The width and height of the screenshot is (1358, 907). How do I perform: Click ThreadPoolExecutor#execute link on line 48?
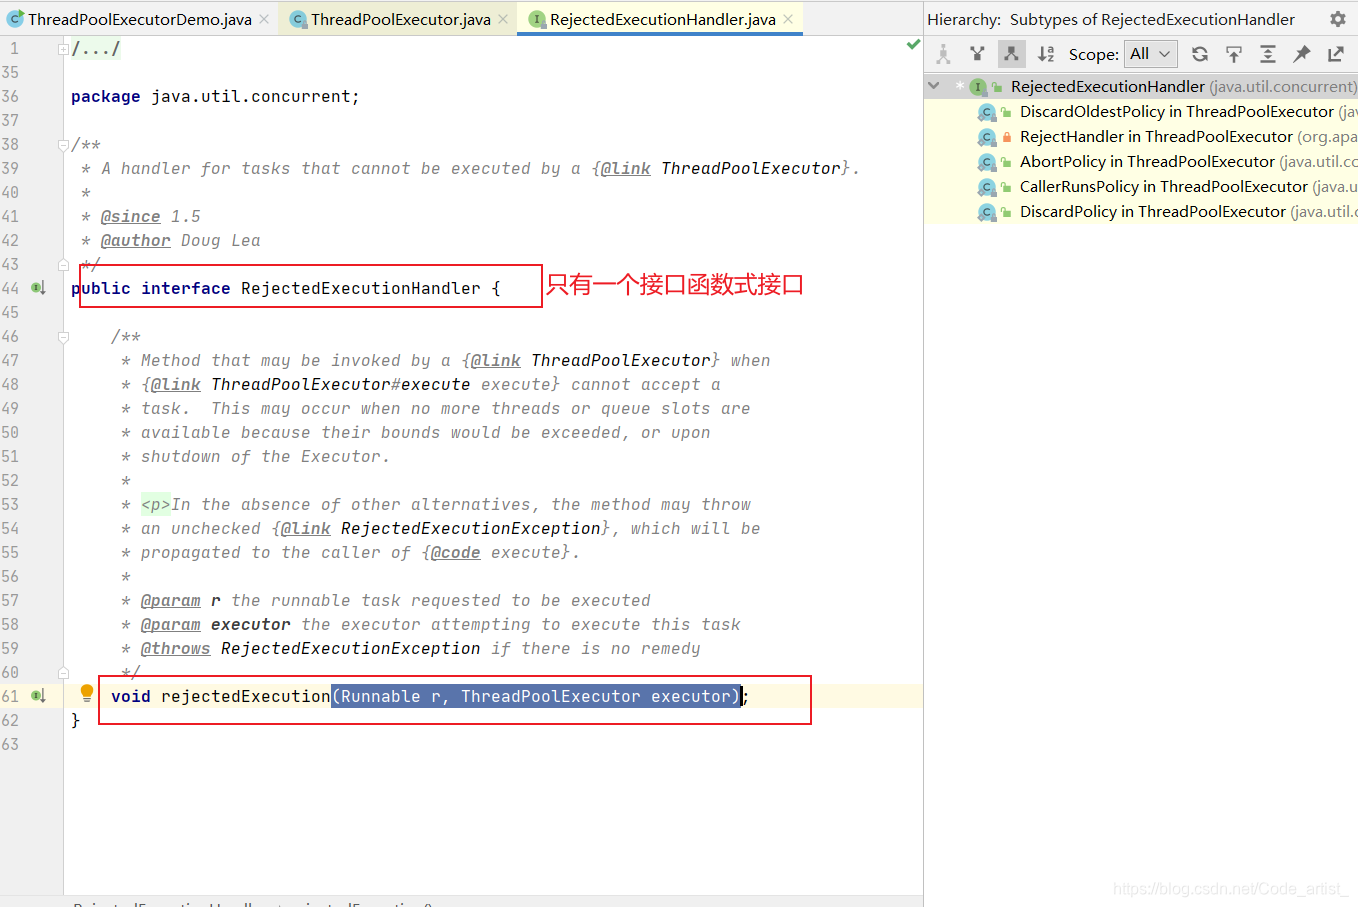click(340, 384)
